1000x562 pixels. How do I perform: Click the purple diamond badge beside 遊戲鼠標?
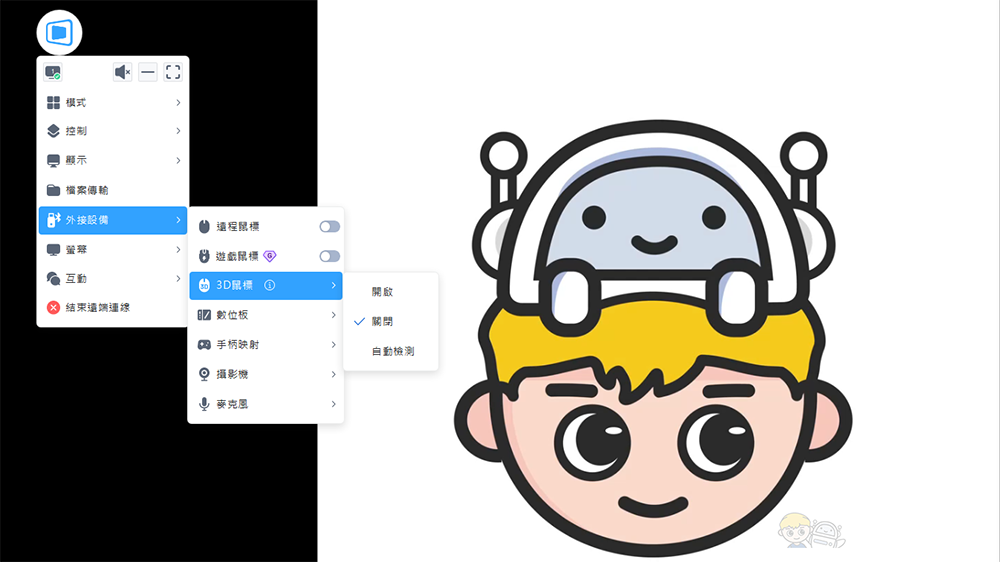pyautogui.click(x=270, y=256)
